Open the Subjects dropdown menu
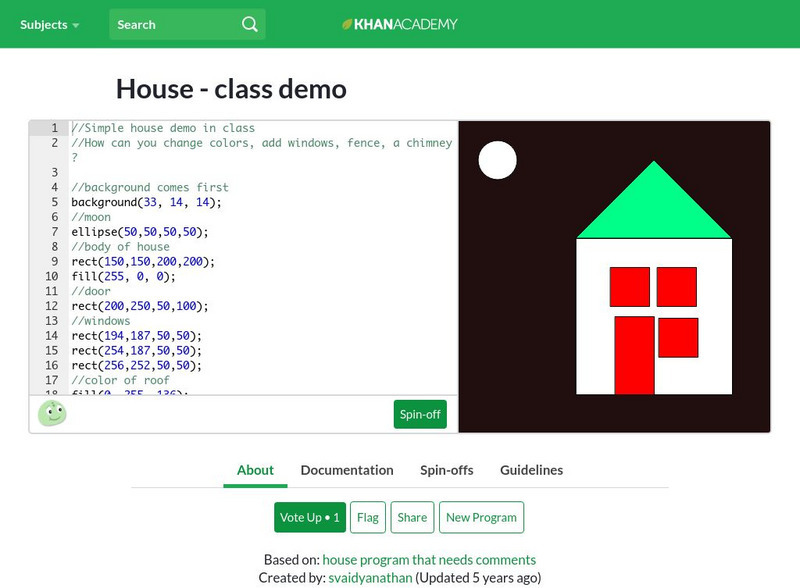This screenshot has height=588, width=800. (x=49, y=24)
